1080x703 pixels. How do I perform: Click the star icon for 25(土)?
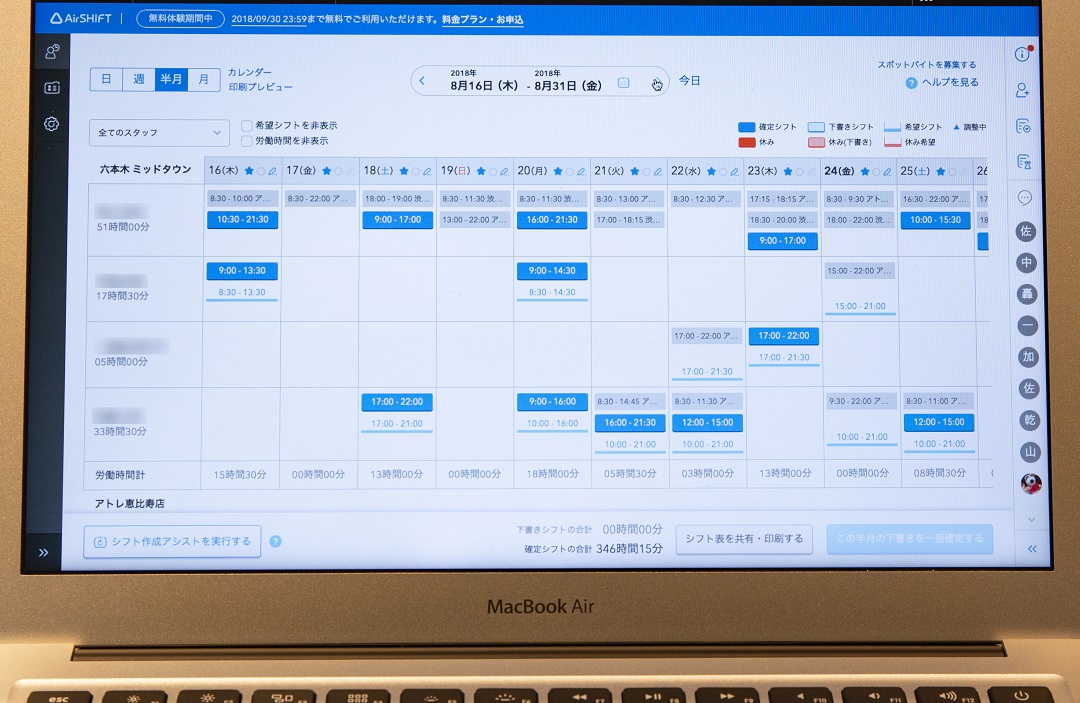click(941, 171)
